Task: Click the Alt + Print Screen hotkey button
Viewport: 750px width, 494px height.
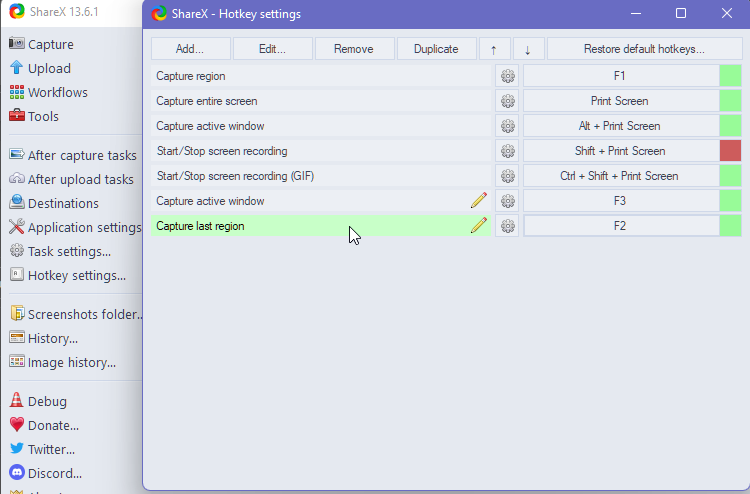Action: pyautogui.click(x=620, y=126)
